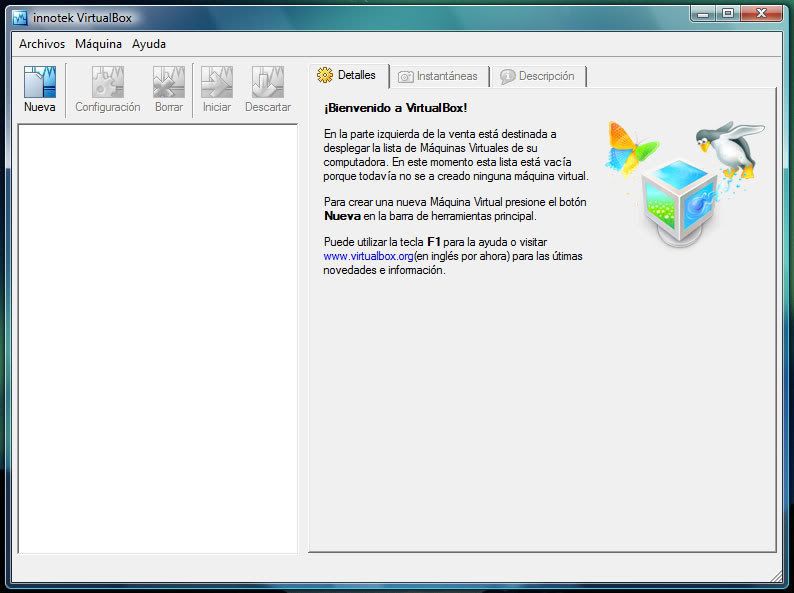Screen dimensions: 794x593
Task: Open Configuración from the toolbar
Action: pyautogui.click(x=107, y=89)
